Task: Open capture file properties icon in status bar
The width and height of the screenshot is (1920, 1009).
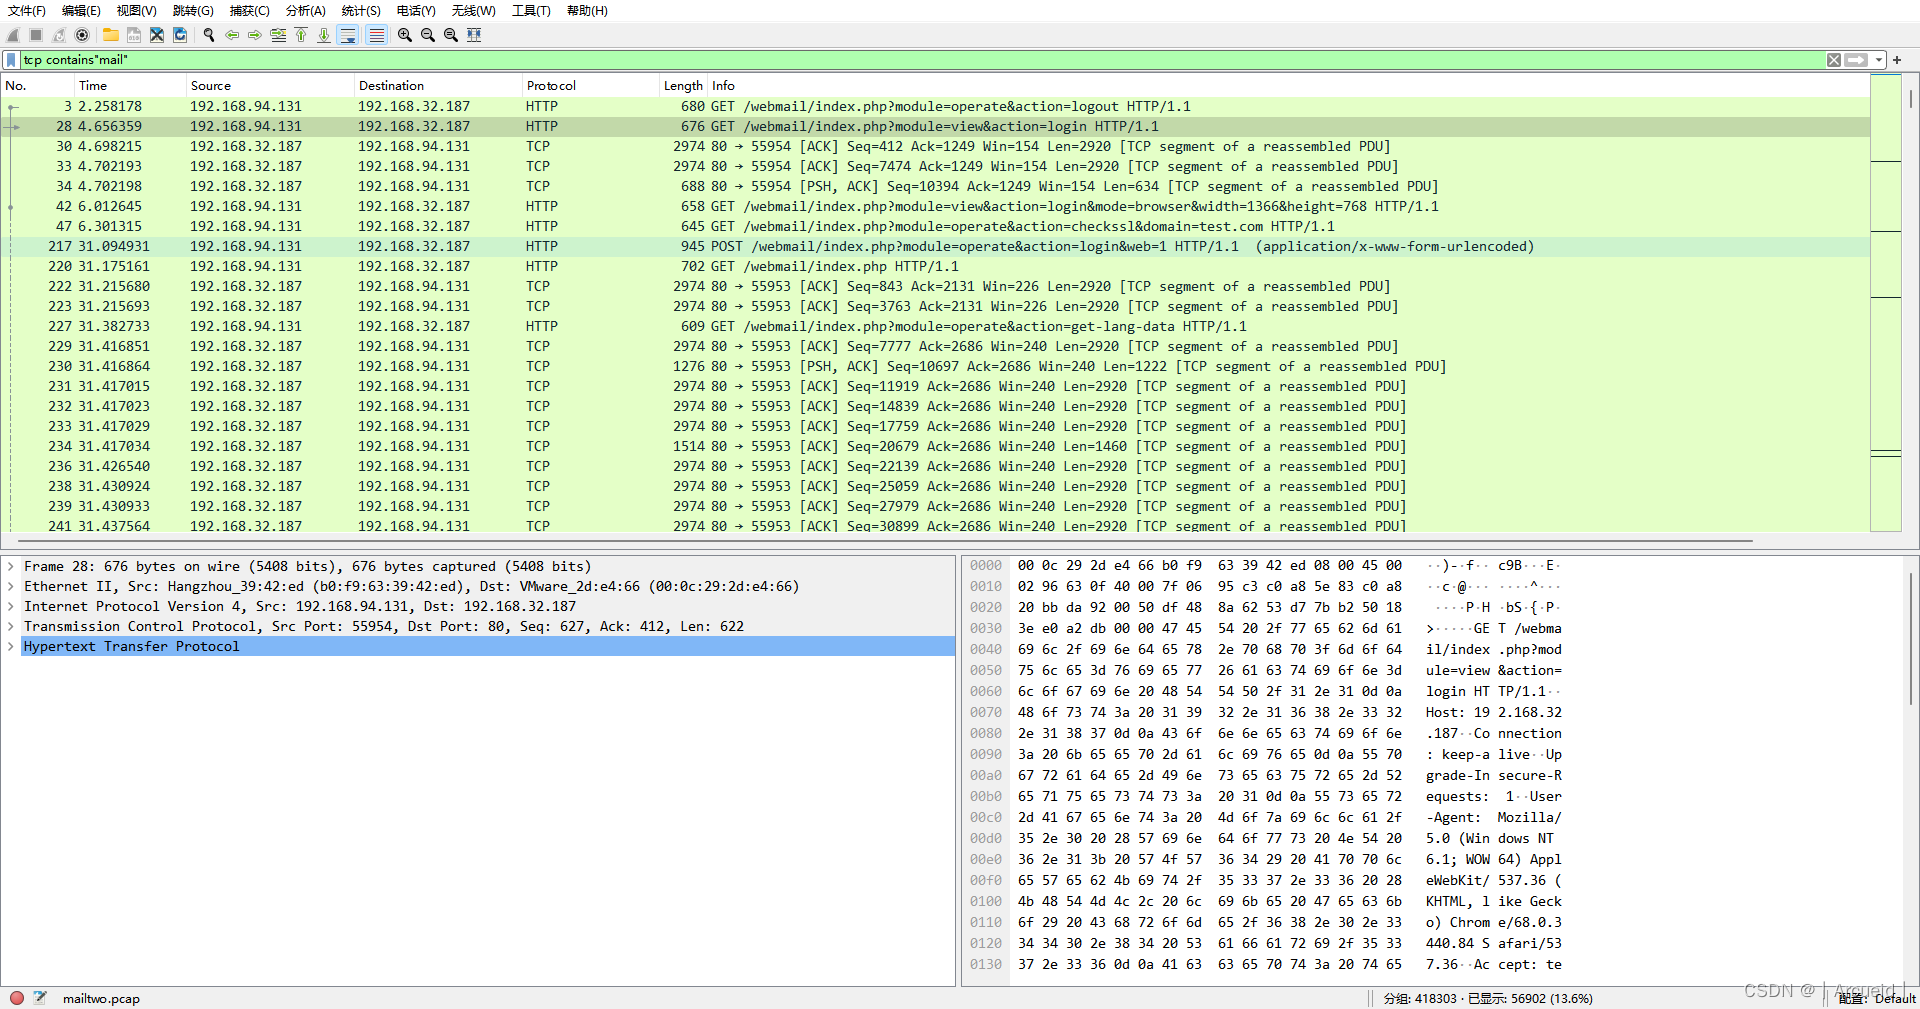Action: (40, 998)
